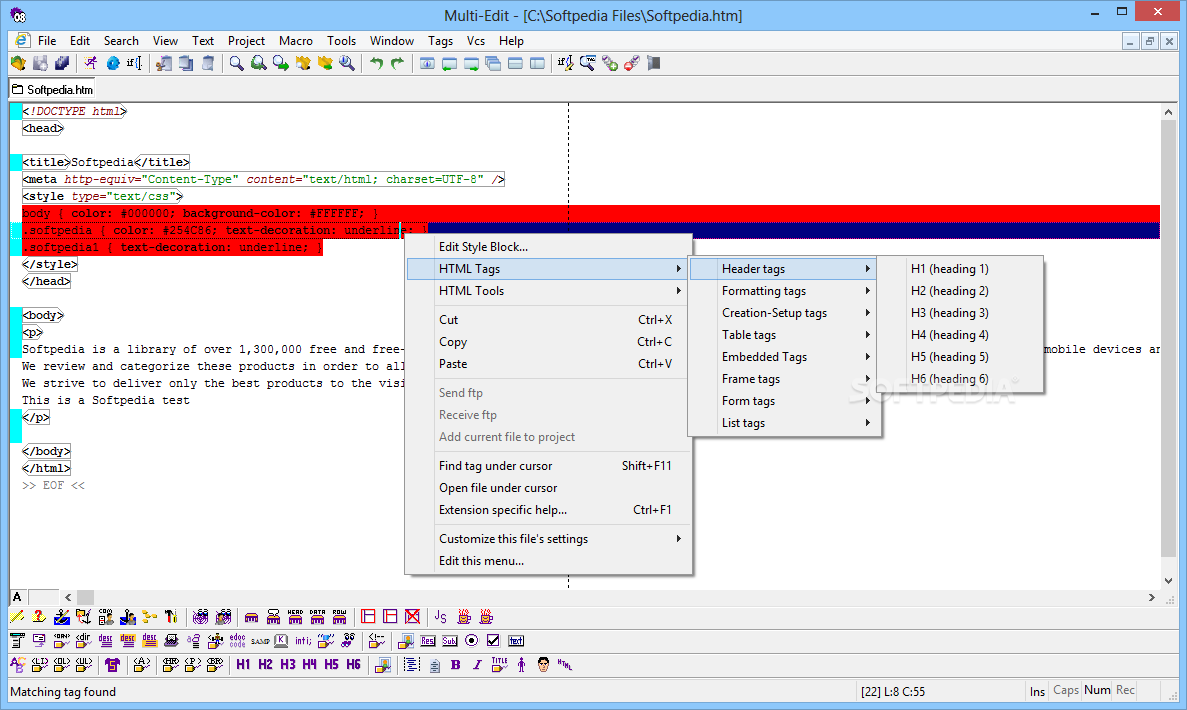Expand the Creation-Setup tags submenu

(784, 313)
